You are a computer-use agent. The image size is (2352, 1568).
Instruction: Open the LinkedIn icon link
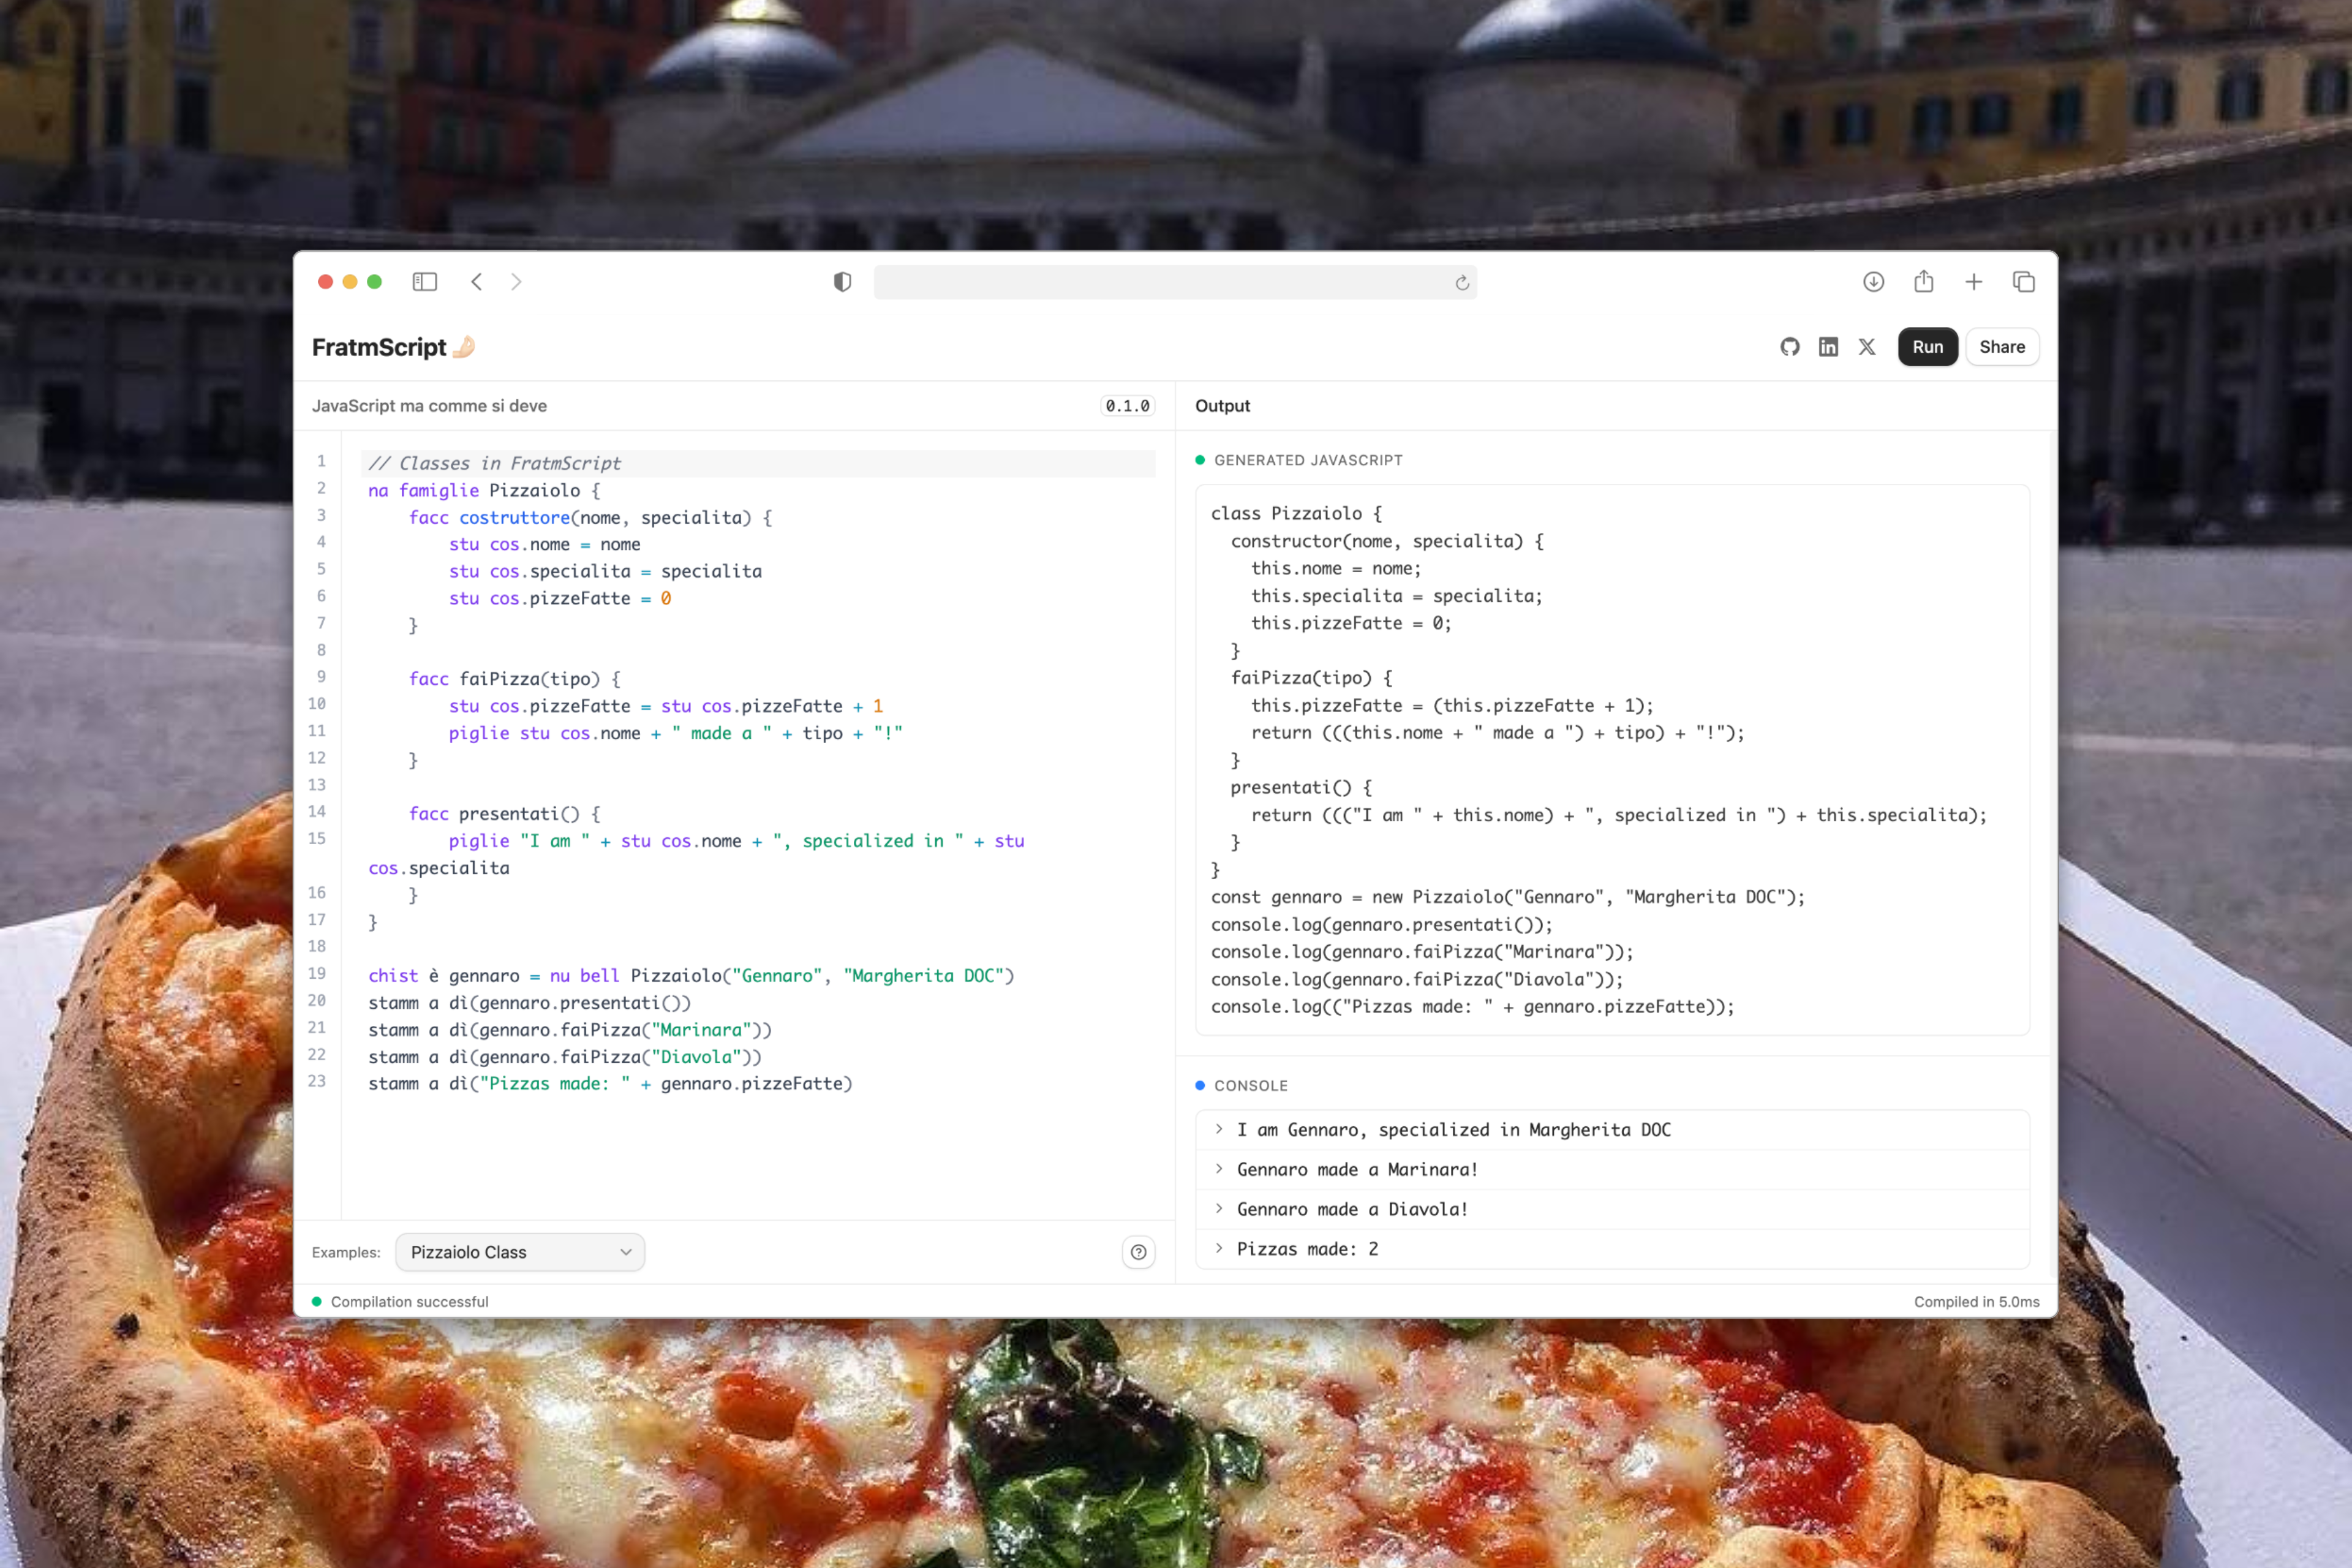click(1828, 347)
